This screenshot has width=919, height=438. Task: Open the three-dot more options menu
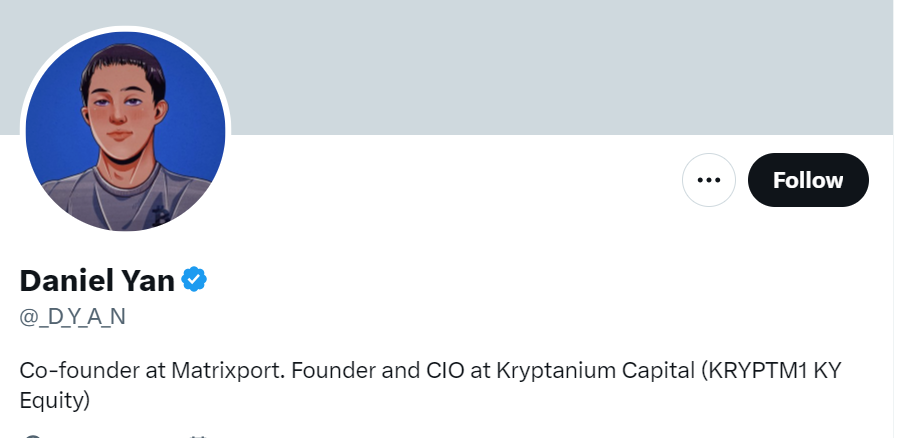click(708, 180)
